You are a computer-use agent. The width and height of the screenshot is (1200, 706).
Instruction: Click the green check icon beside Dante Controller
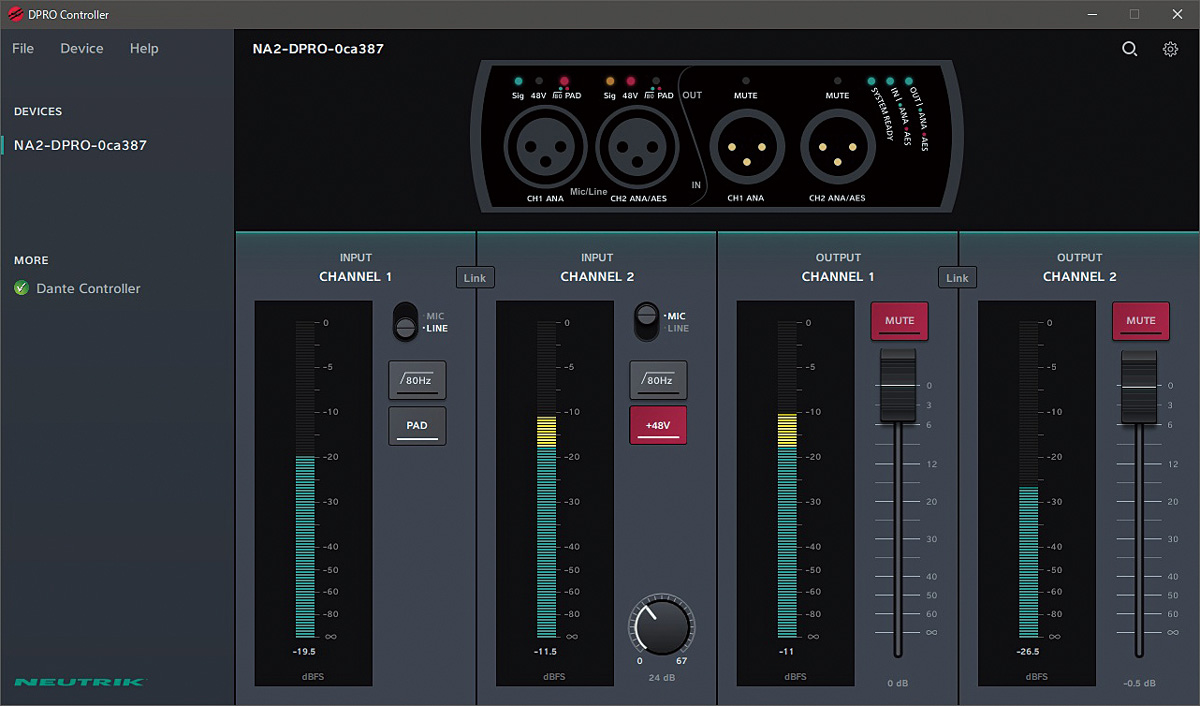pyautogui.click(x=21, y=288)
